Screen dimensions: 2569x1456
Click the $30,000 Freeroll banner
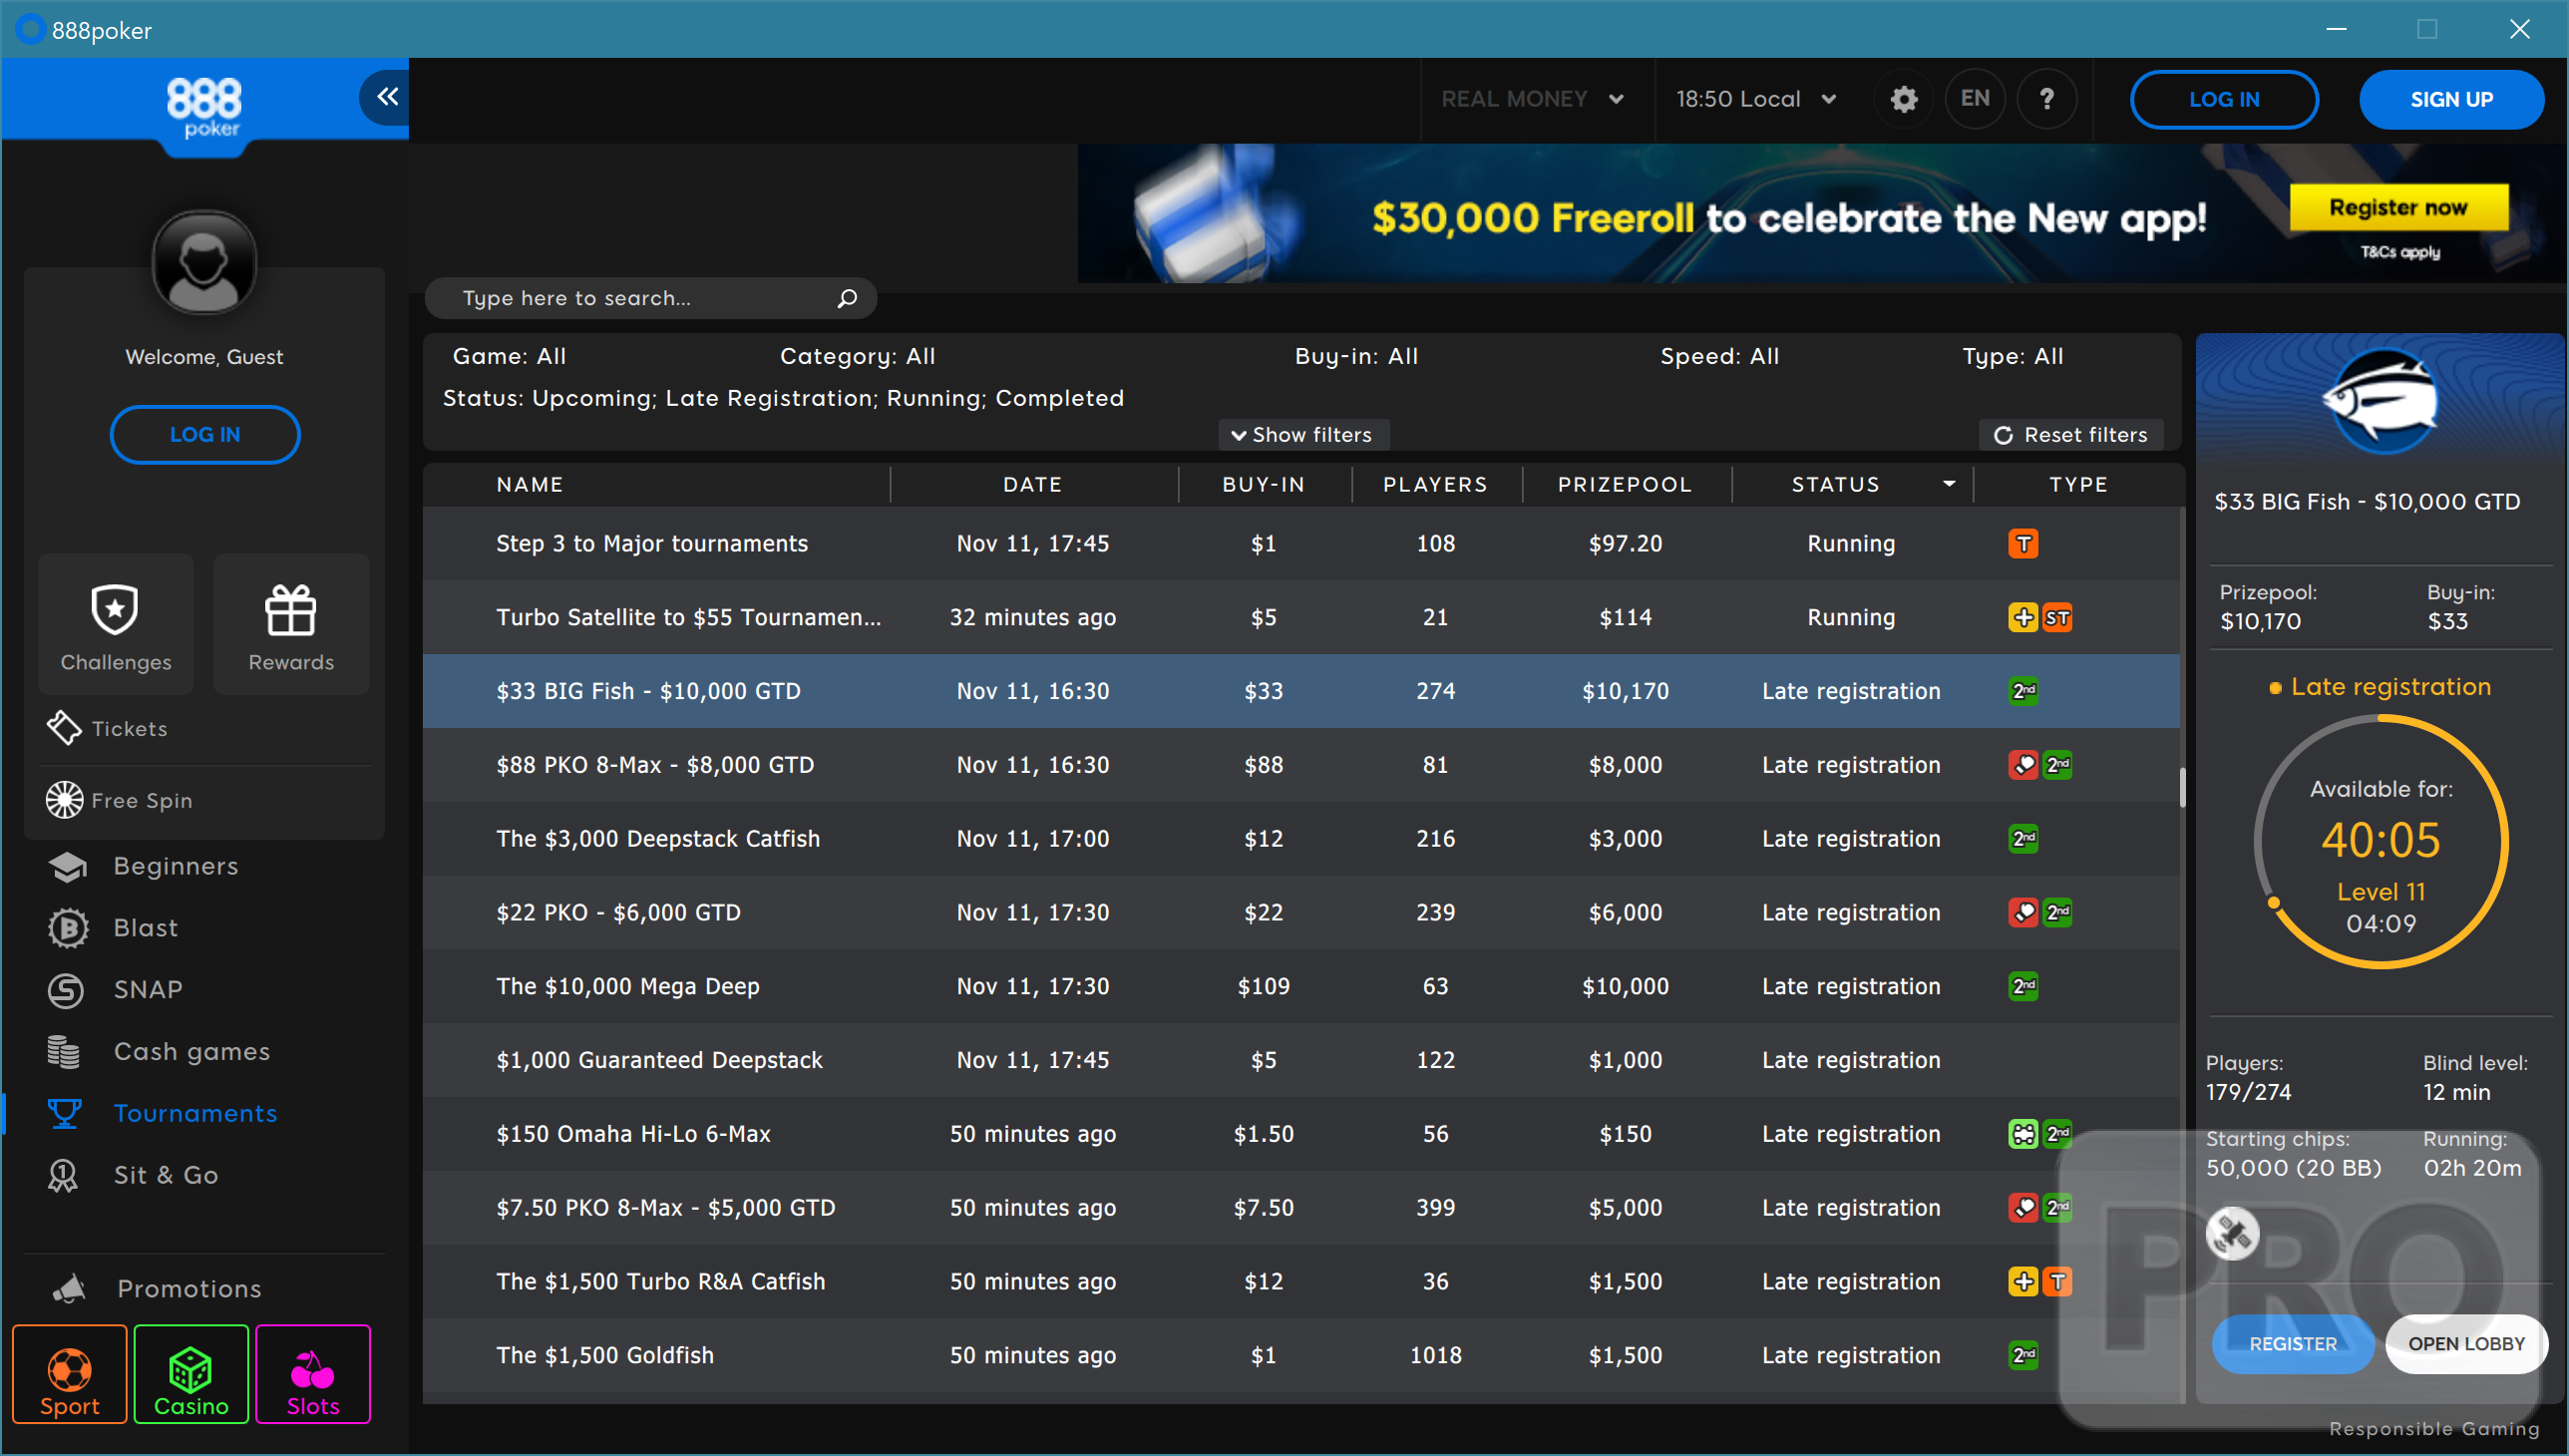1822,214
